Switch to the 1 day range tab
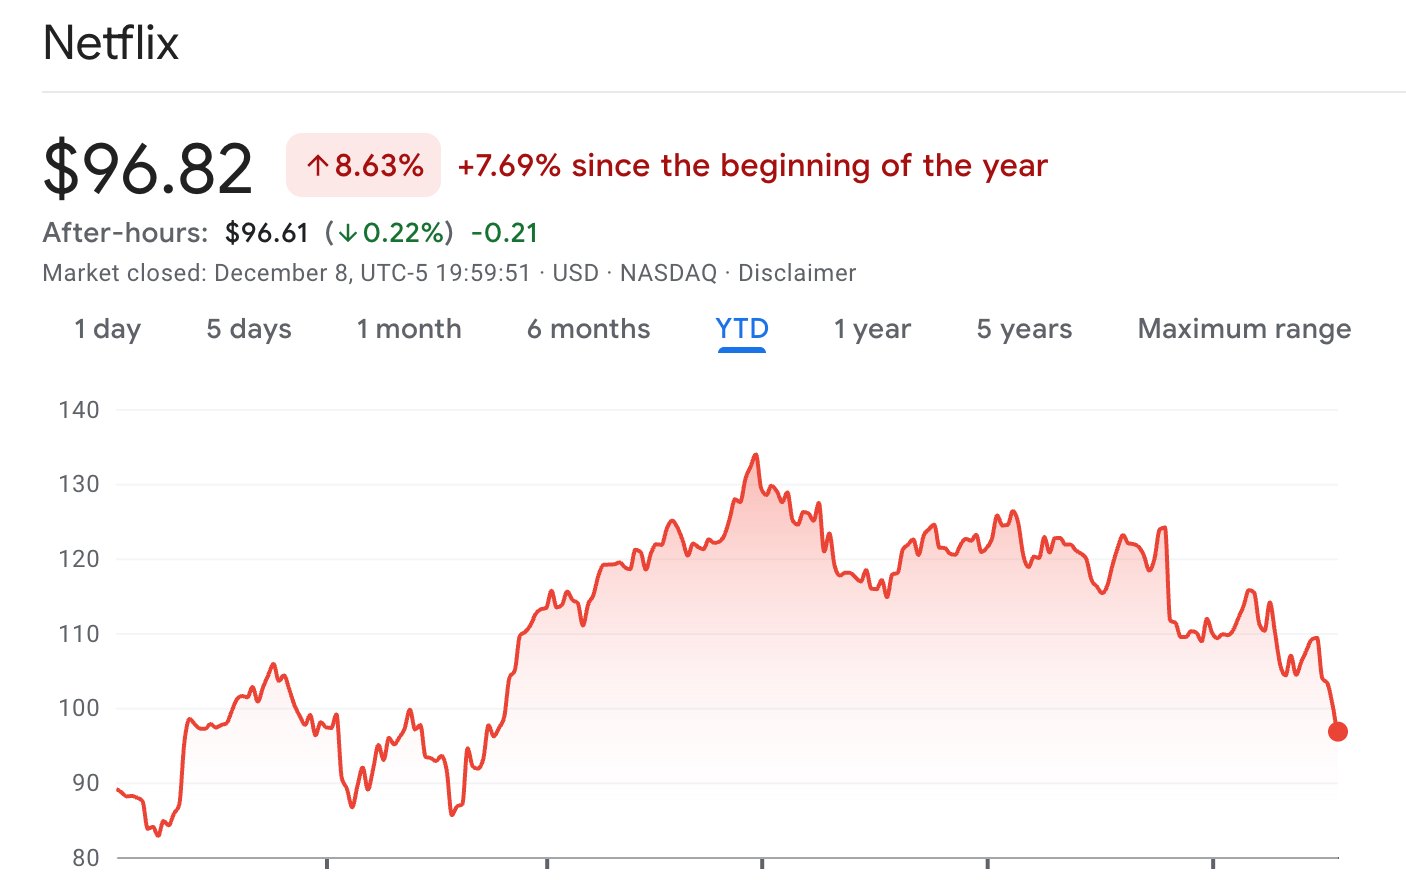 (107, 329)
